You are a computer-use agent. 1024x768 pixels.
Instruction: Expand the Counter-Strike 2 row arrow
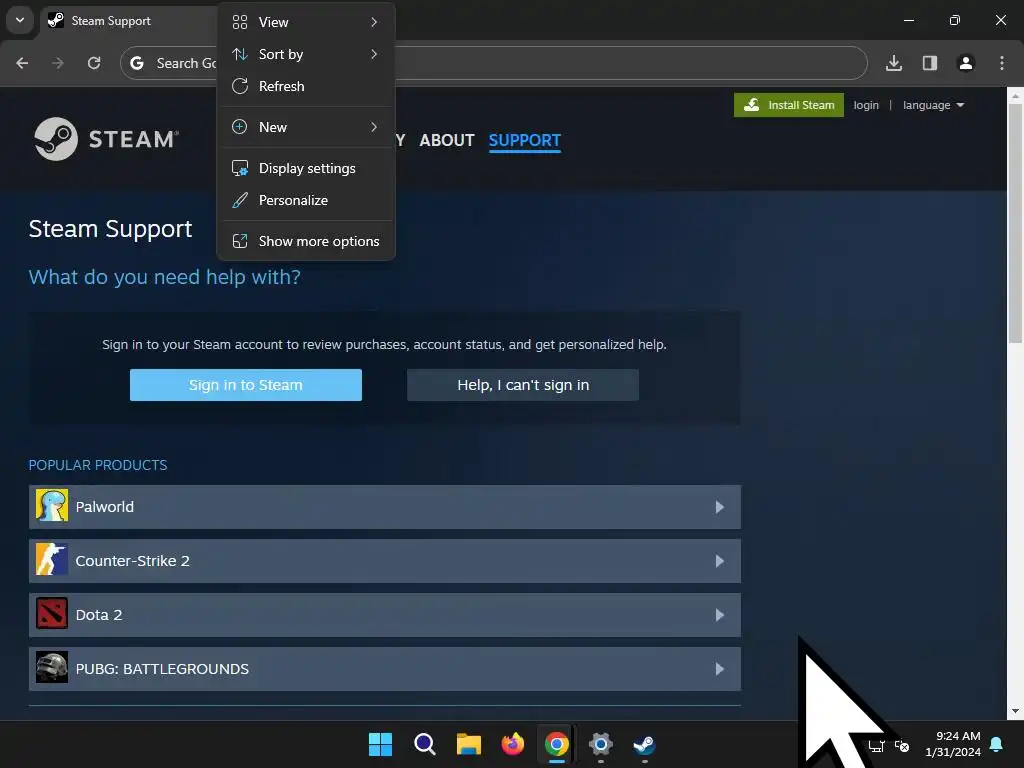[720, 561]
